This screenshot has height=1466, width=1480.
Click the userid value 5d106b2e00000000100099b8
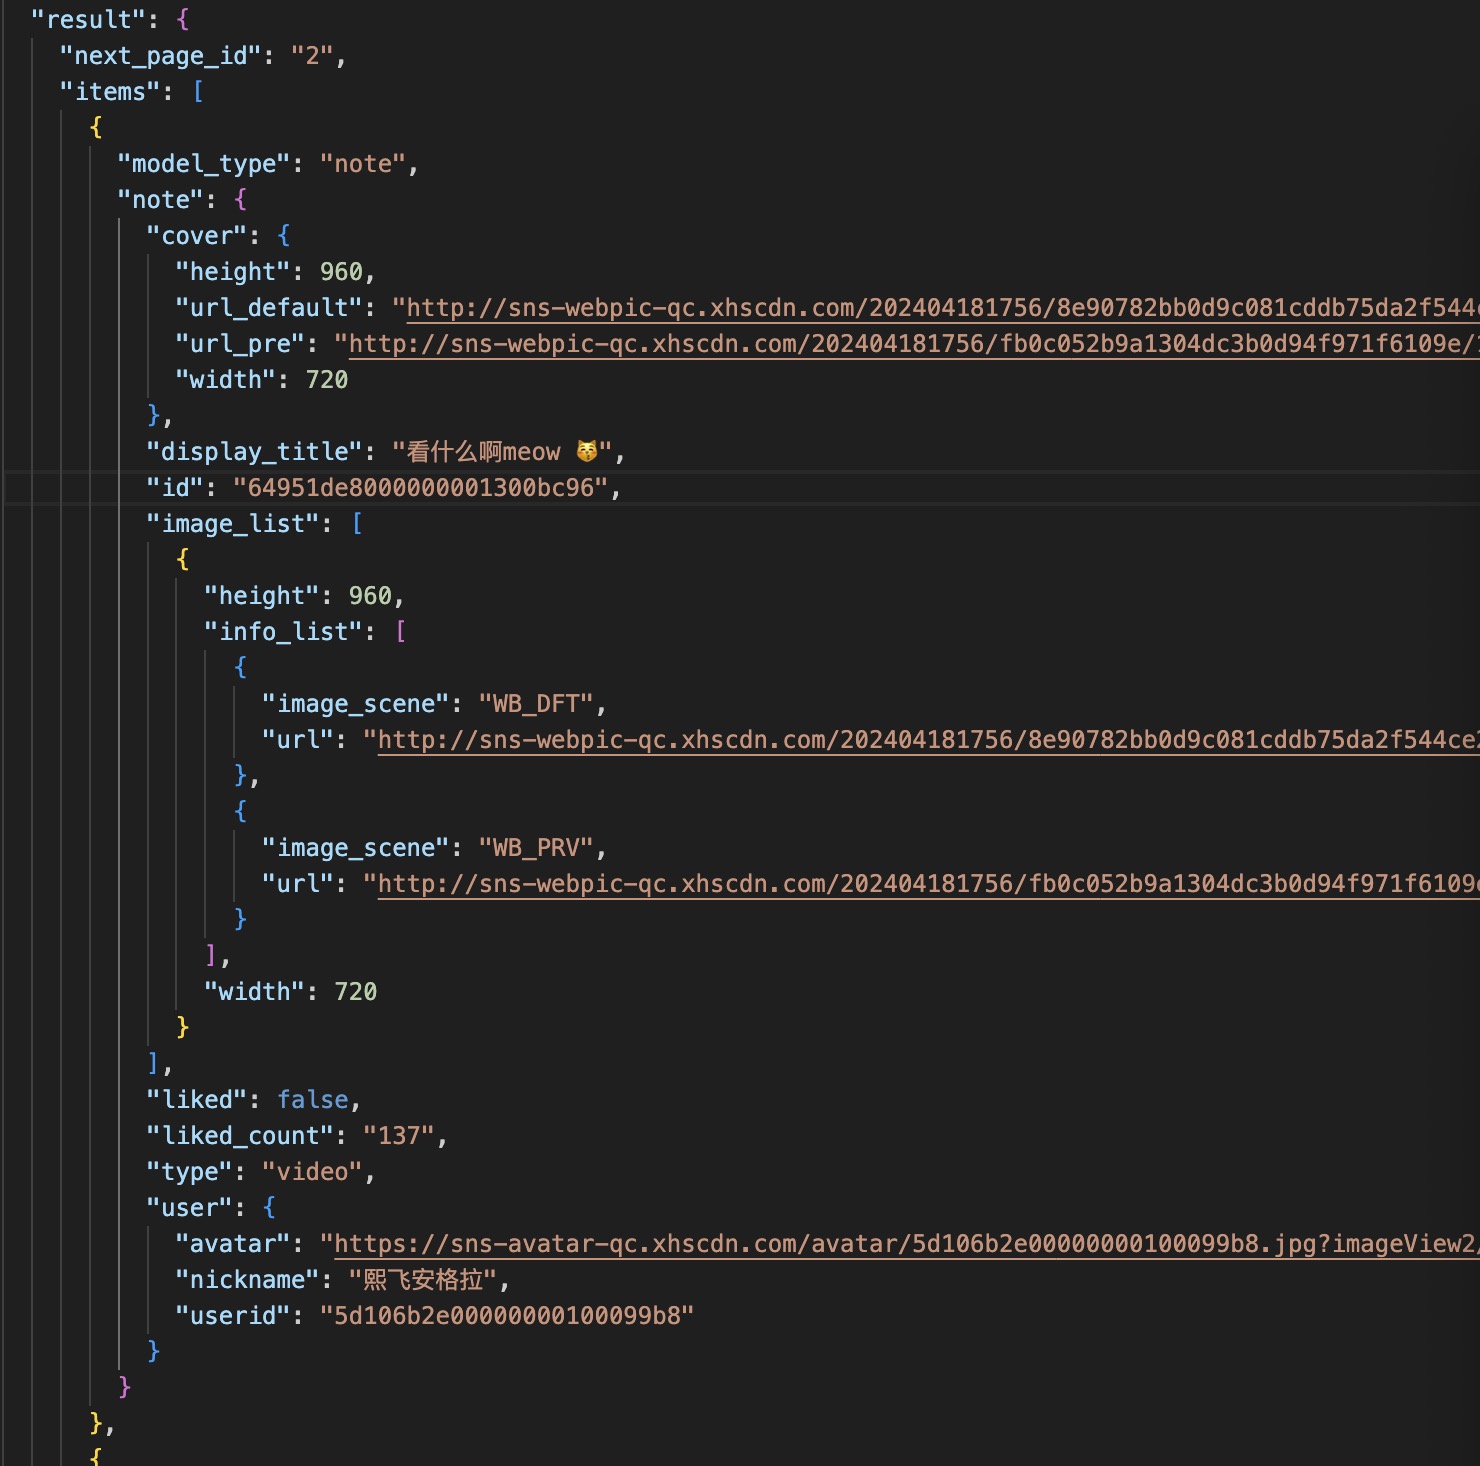[x=507, y=1316]
